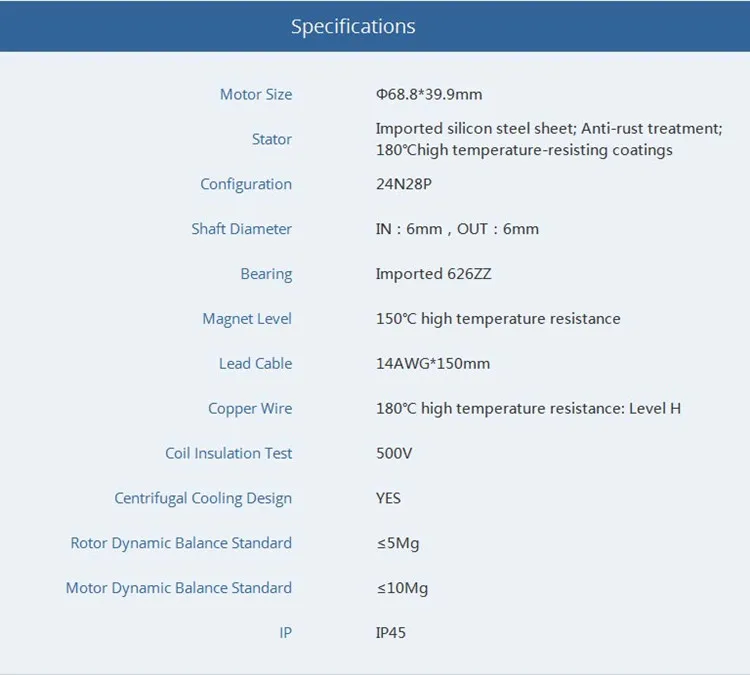Click the YES cooling design value

click(388, 498)
